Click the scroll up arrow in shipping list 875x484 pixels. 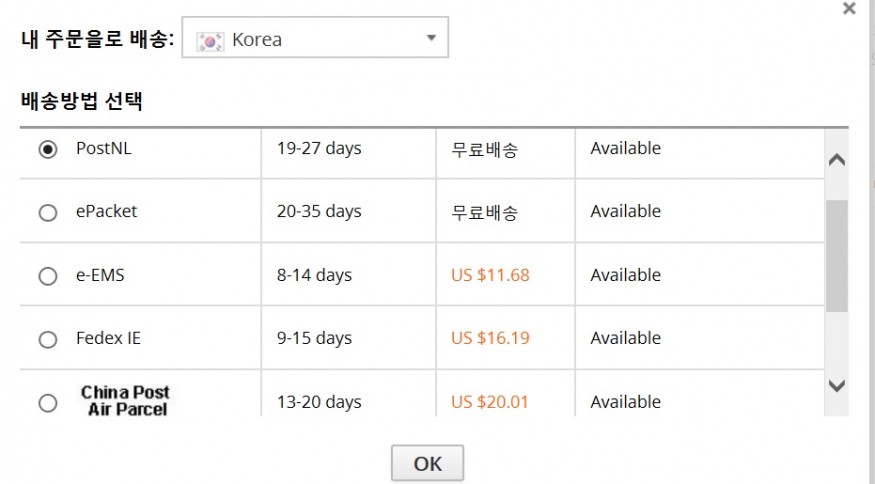tap(836, 160)
